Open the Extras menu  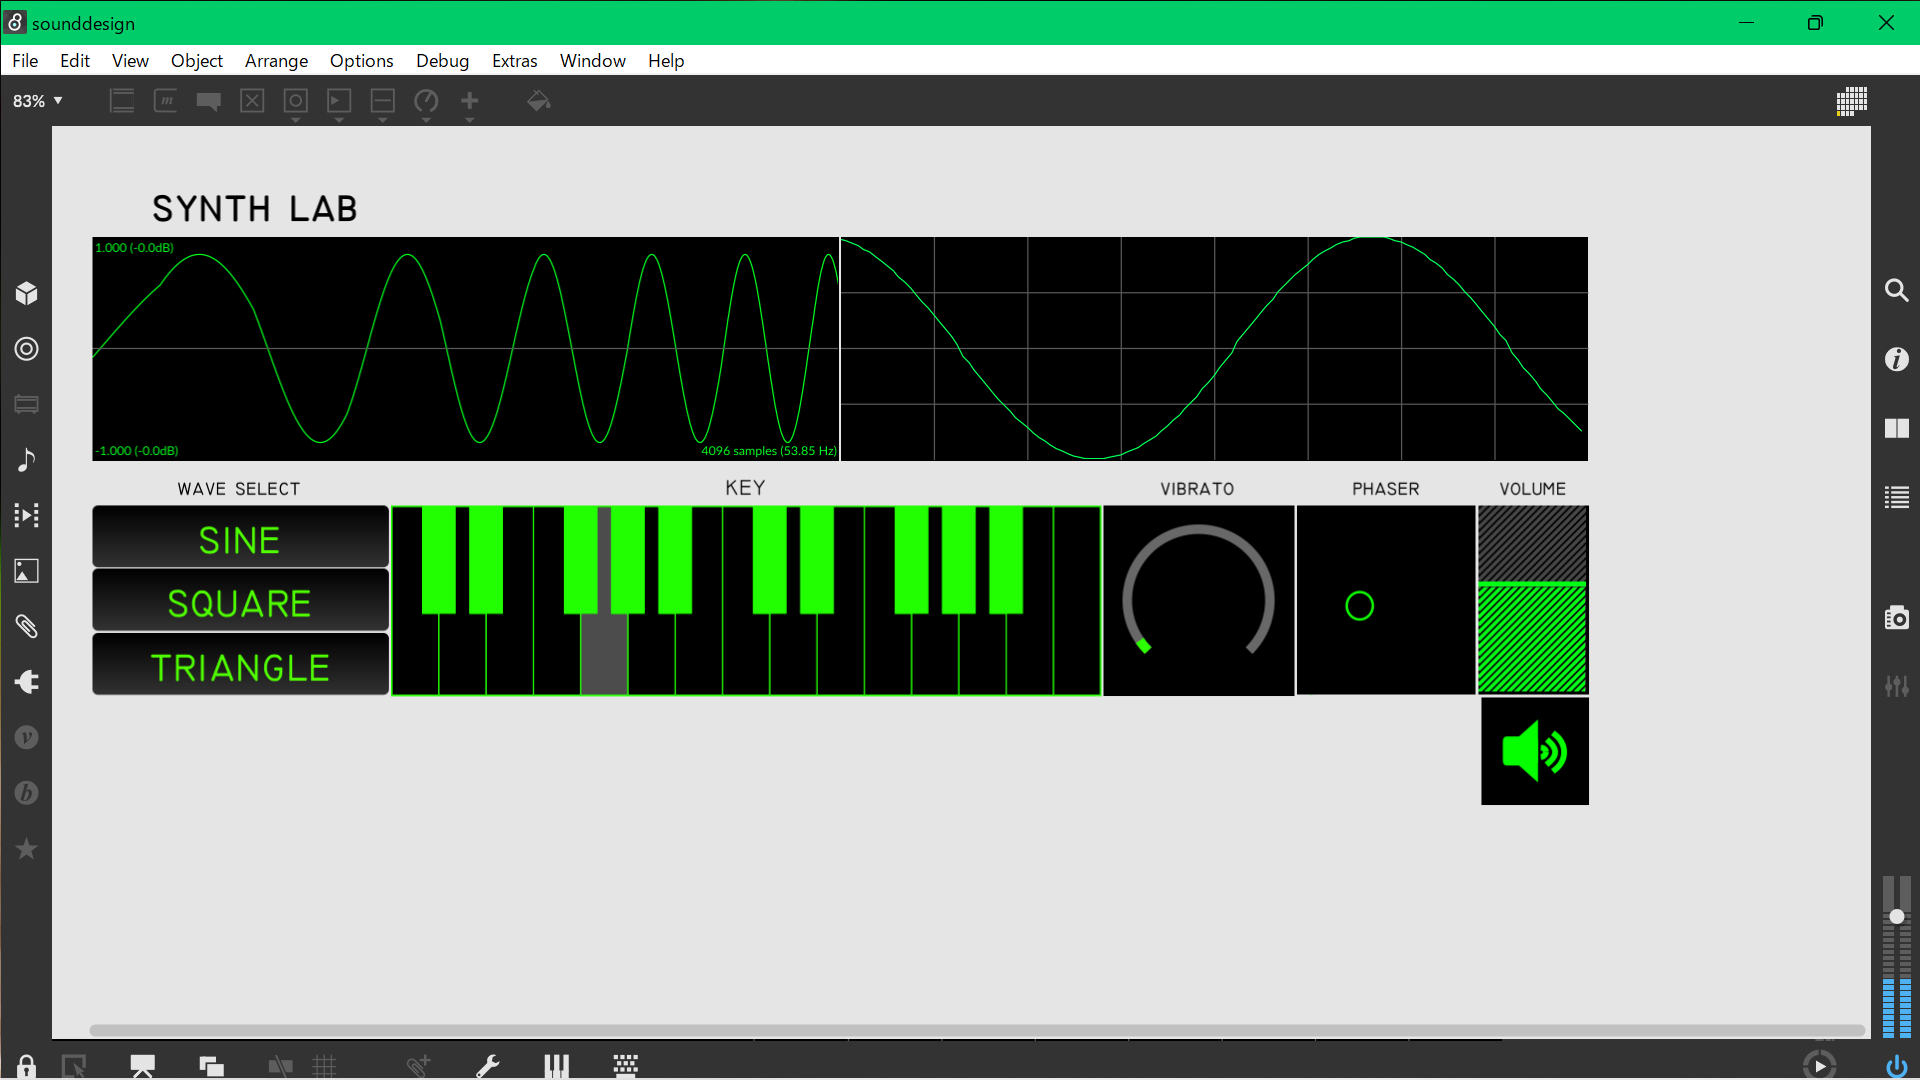pos(514,61)
